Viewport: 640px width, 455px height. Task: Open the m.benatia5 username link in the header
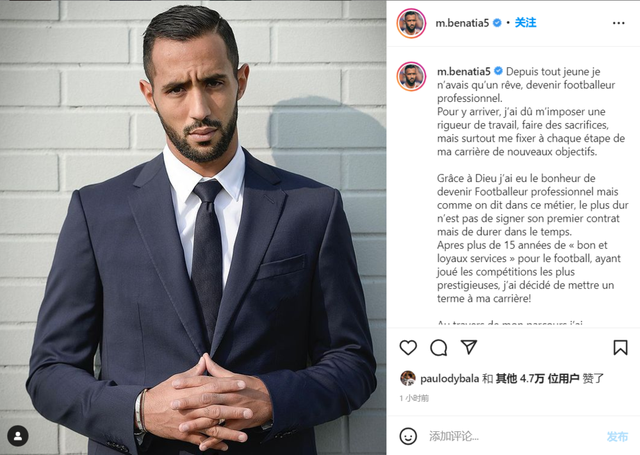pyautogui.click(x=462, y=23)
